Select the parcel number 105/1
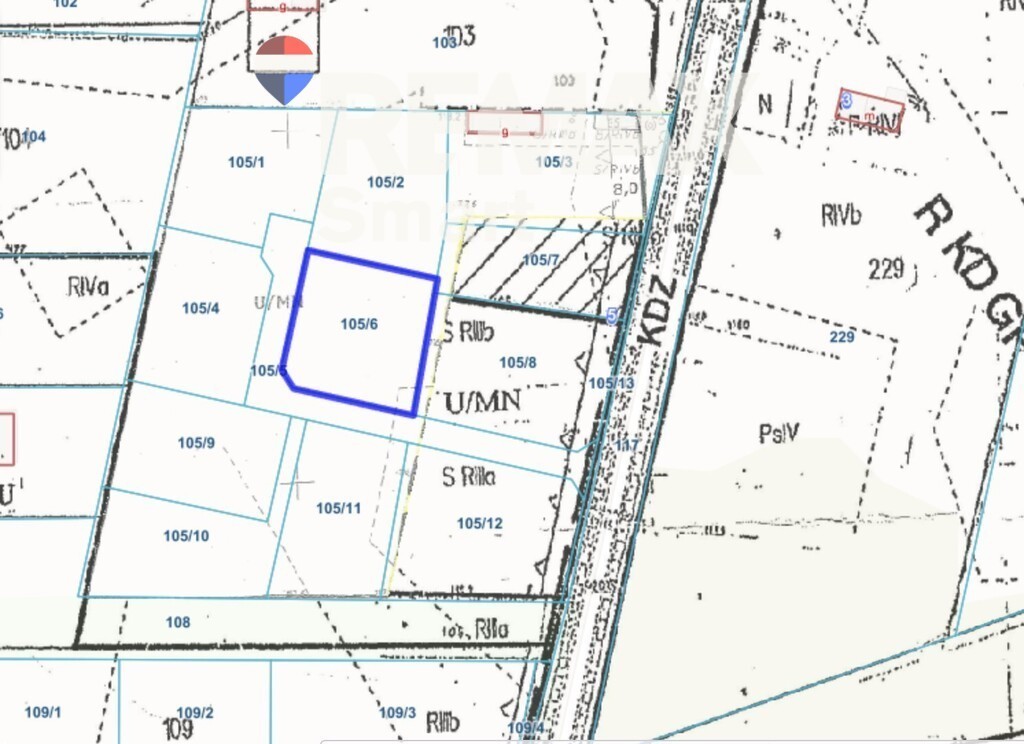The height and width of the screenshot is (744, 1024). pyautogui.click(x=246, y=162)
